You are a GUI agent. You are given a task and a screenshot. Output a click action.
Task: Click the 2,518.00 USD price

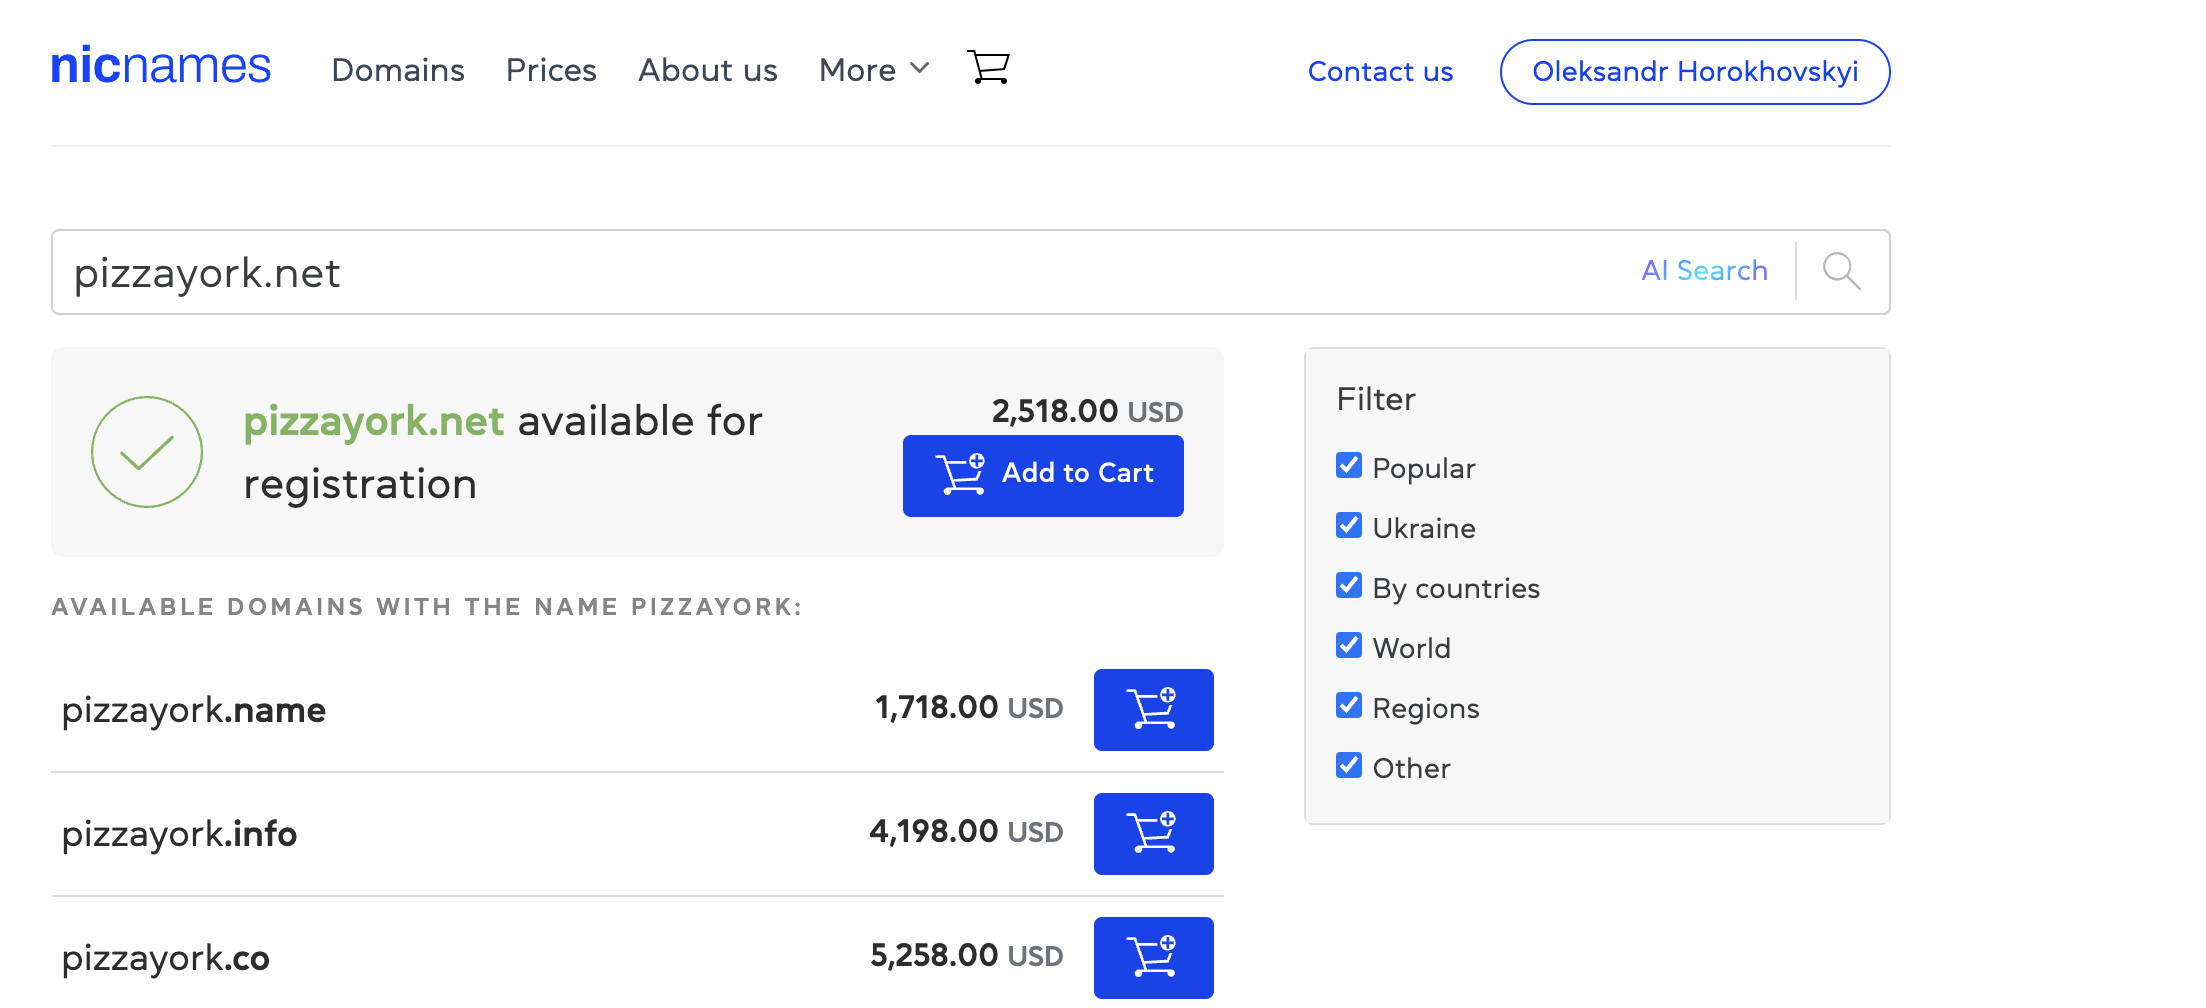(x=1087, y=411)
